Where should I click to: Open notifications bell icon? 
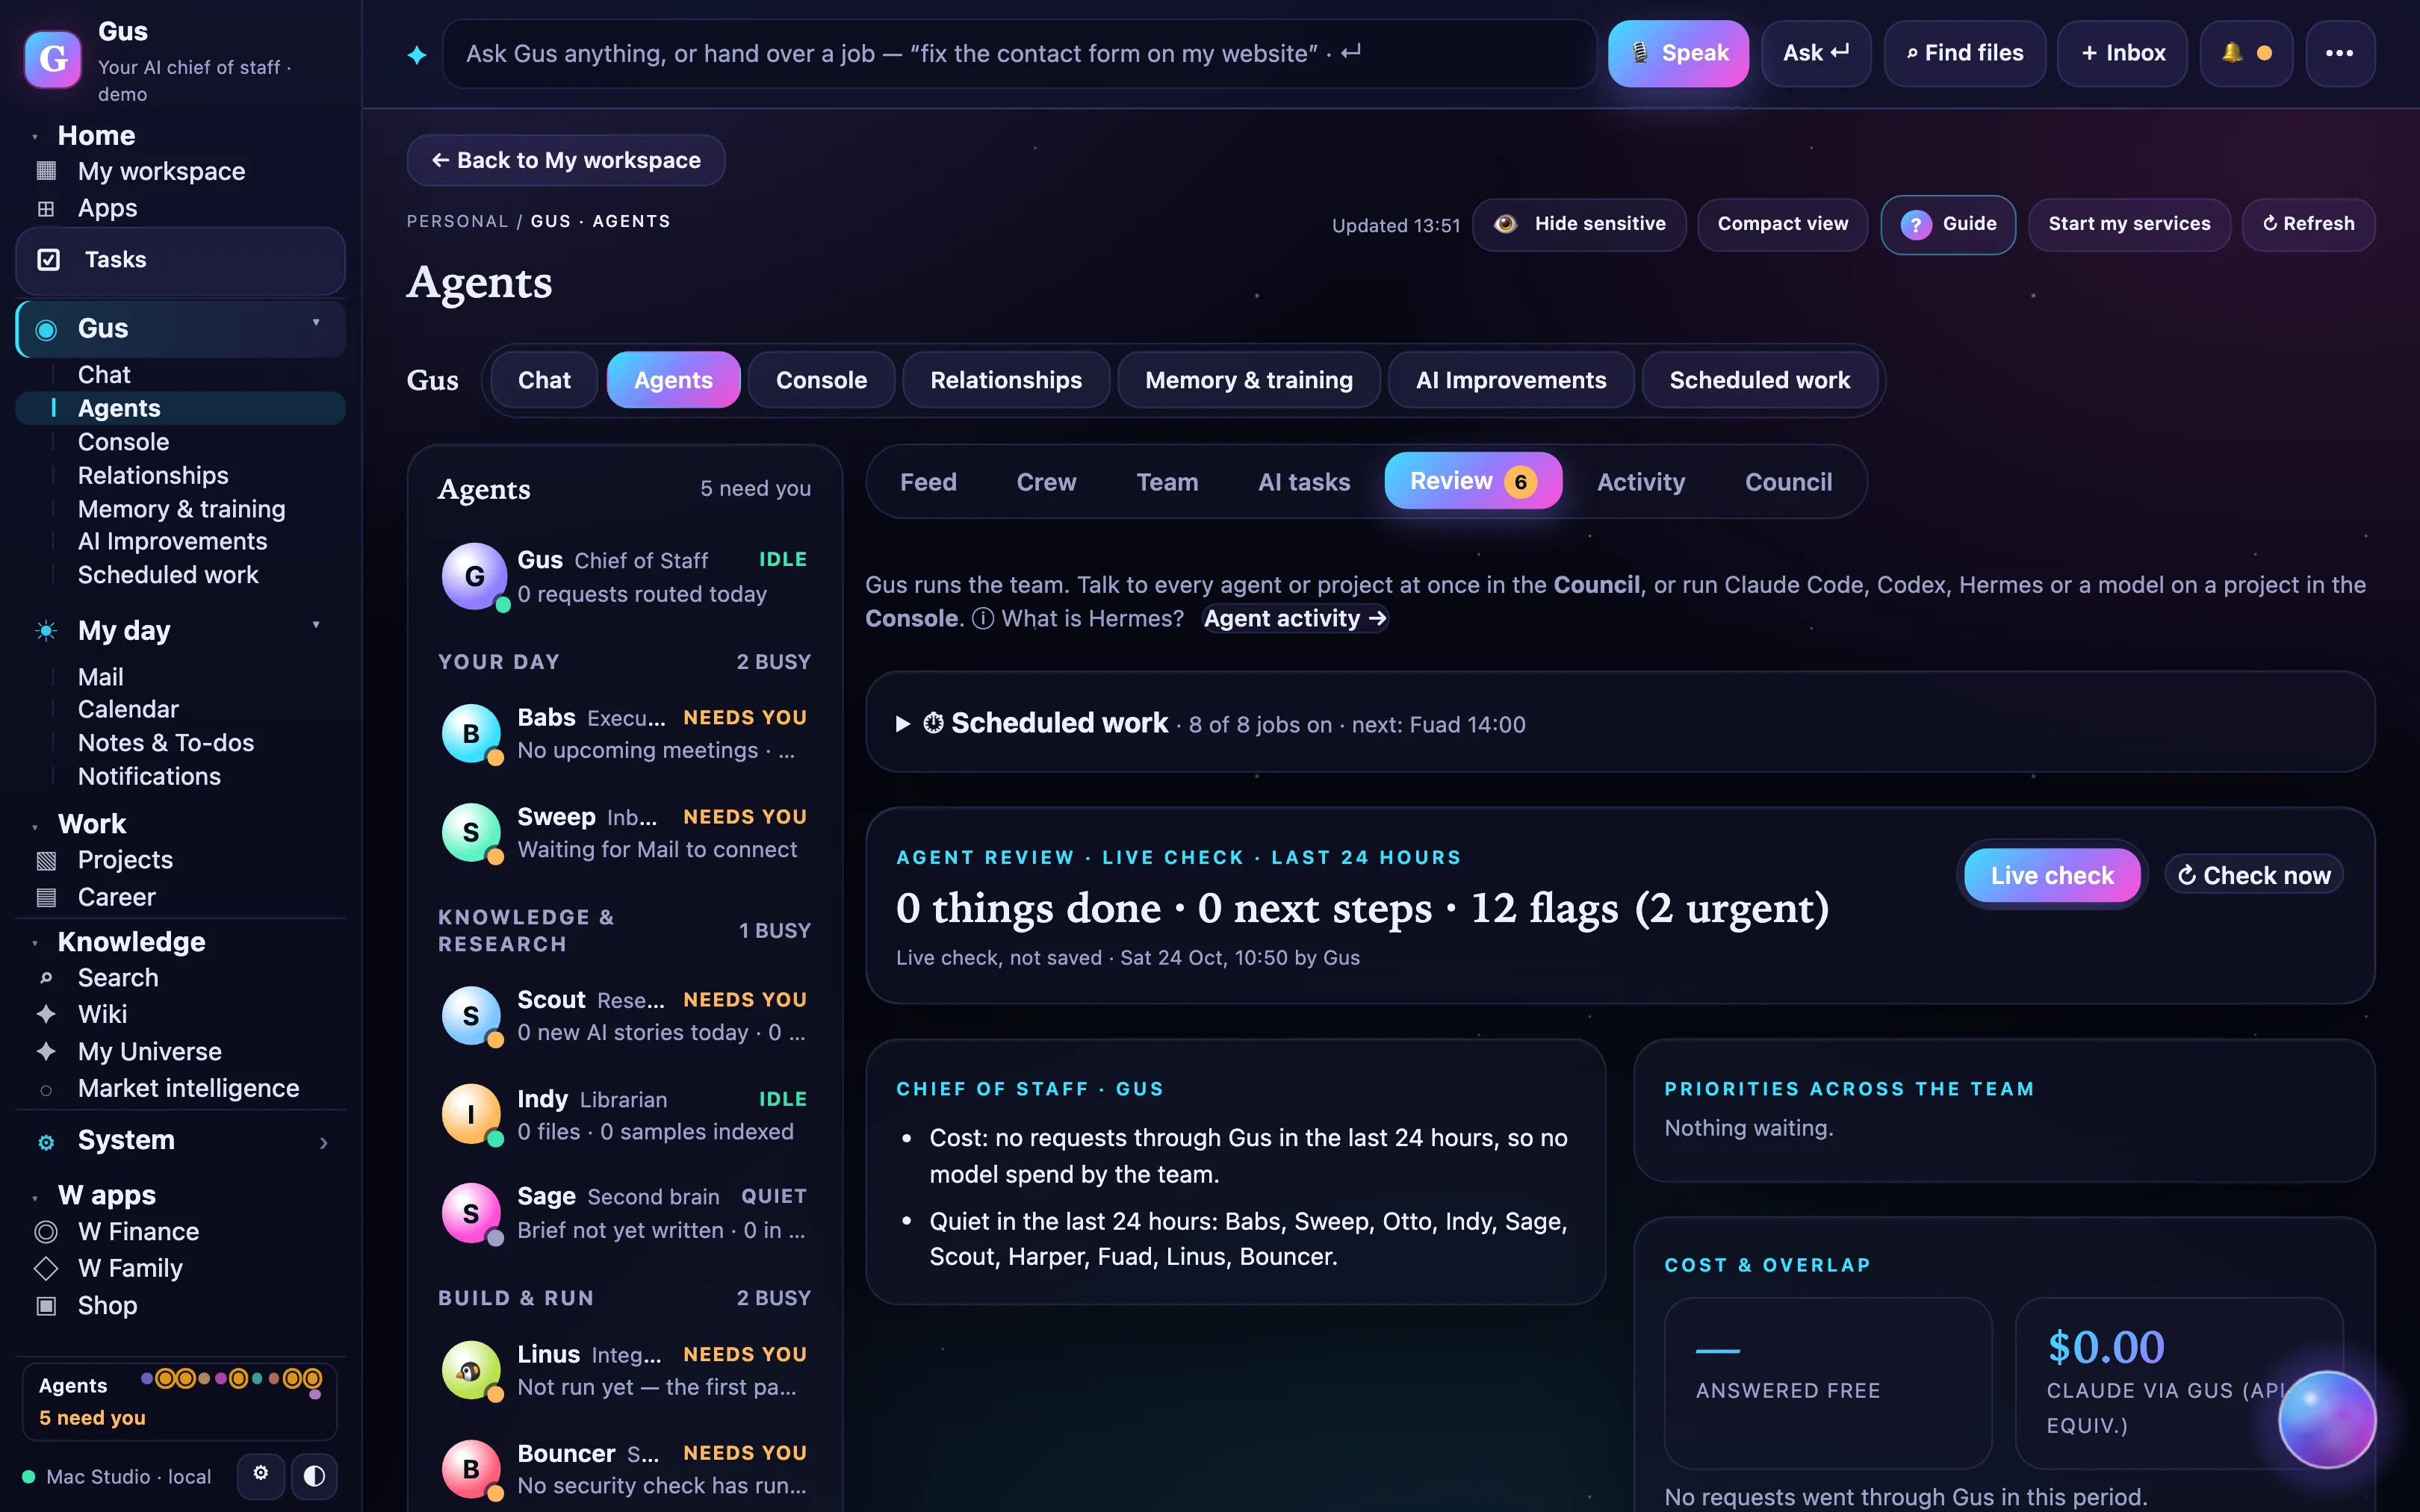tap(2232, 53)
